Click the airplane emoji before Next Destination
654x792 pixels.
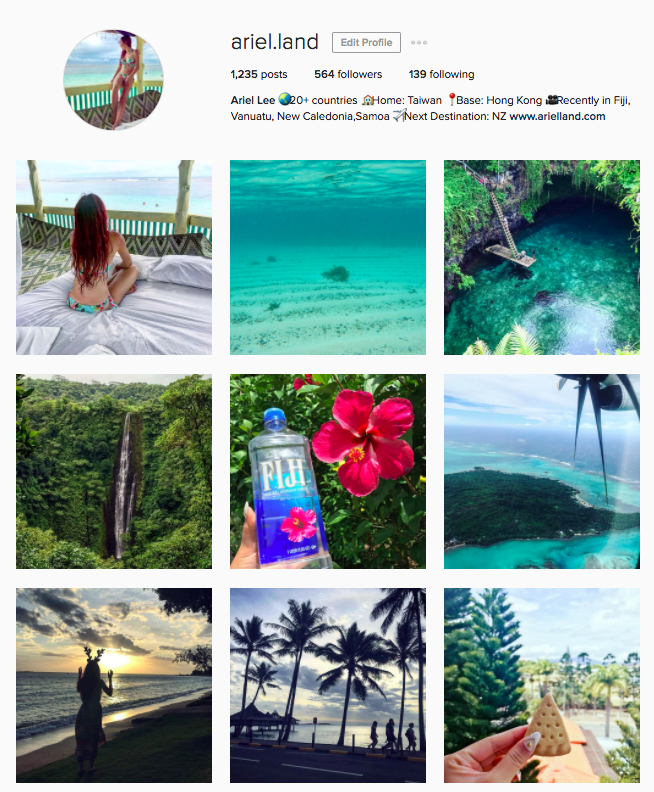pos(399,116)
